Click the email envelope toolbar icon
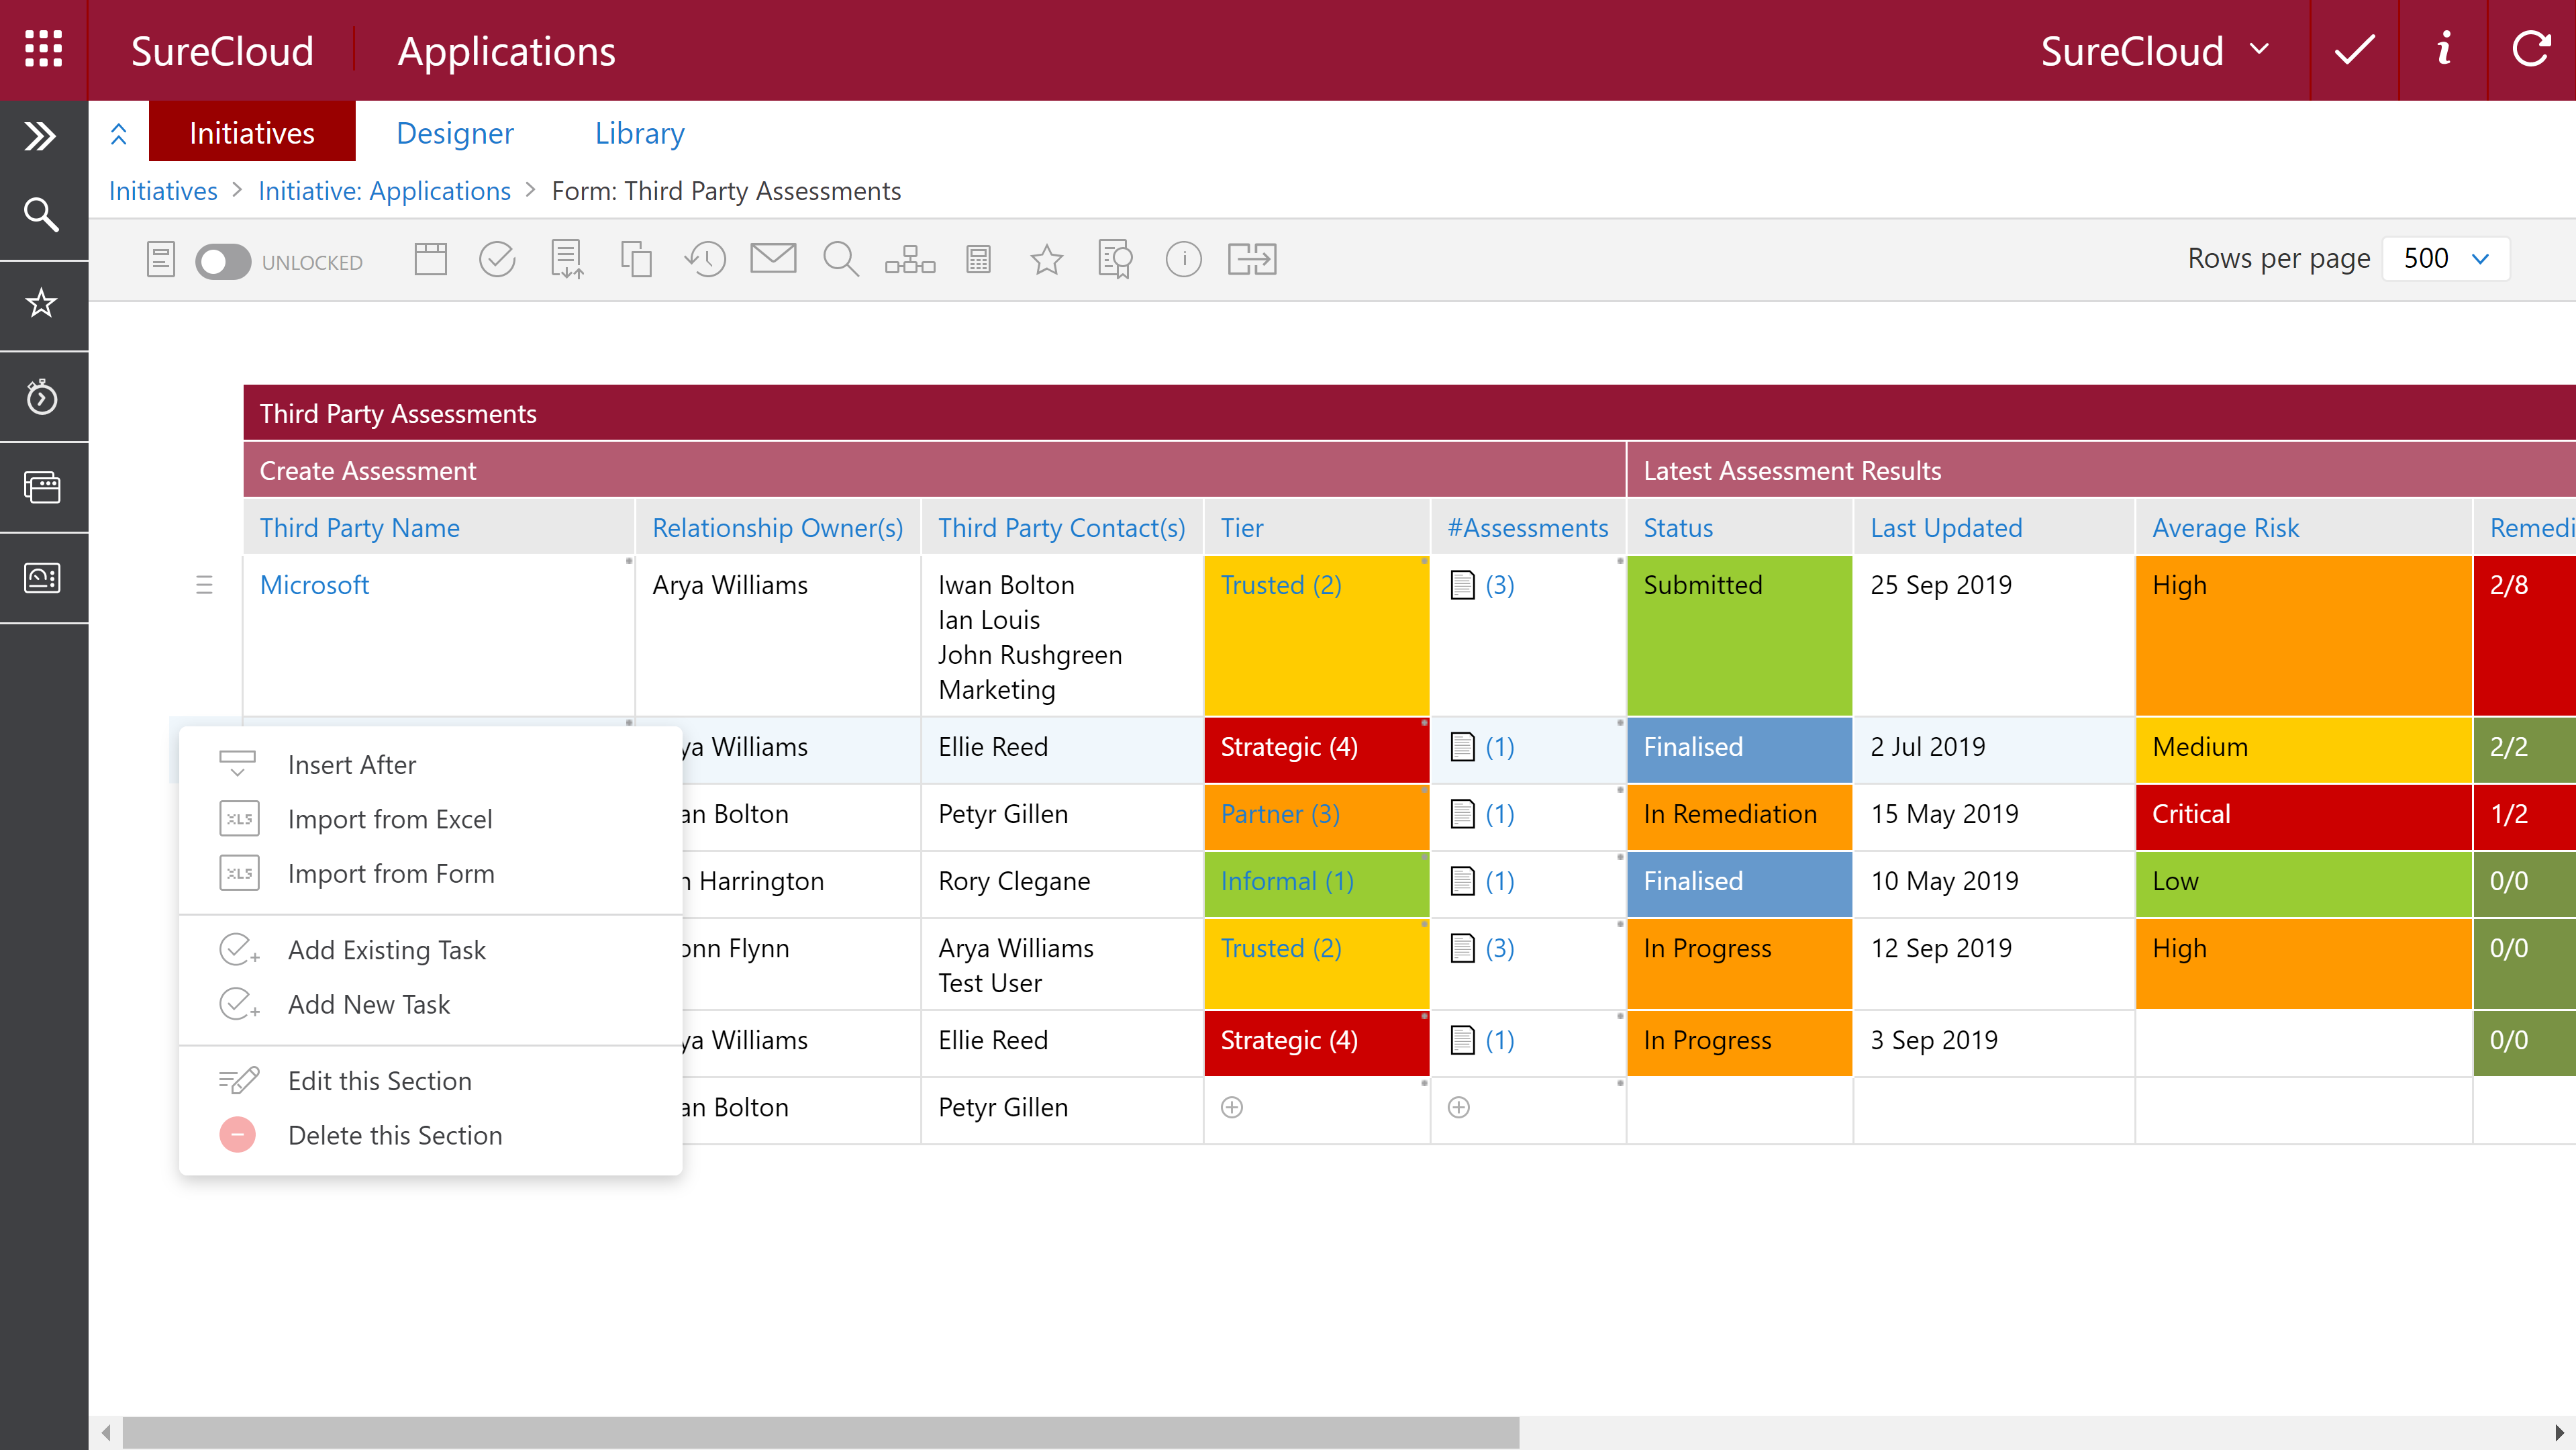 773,259
